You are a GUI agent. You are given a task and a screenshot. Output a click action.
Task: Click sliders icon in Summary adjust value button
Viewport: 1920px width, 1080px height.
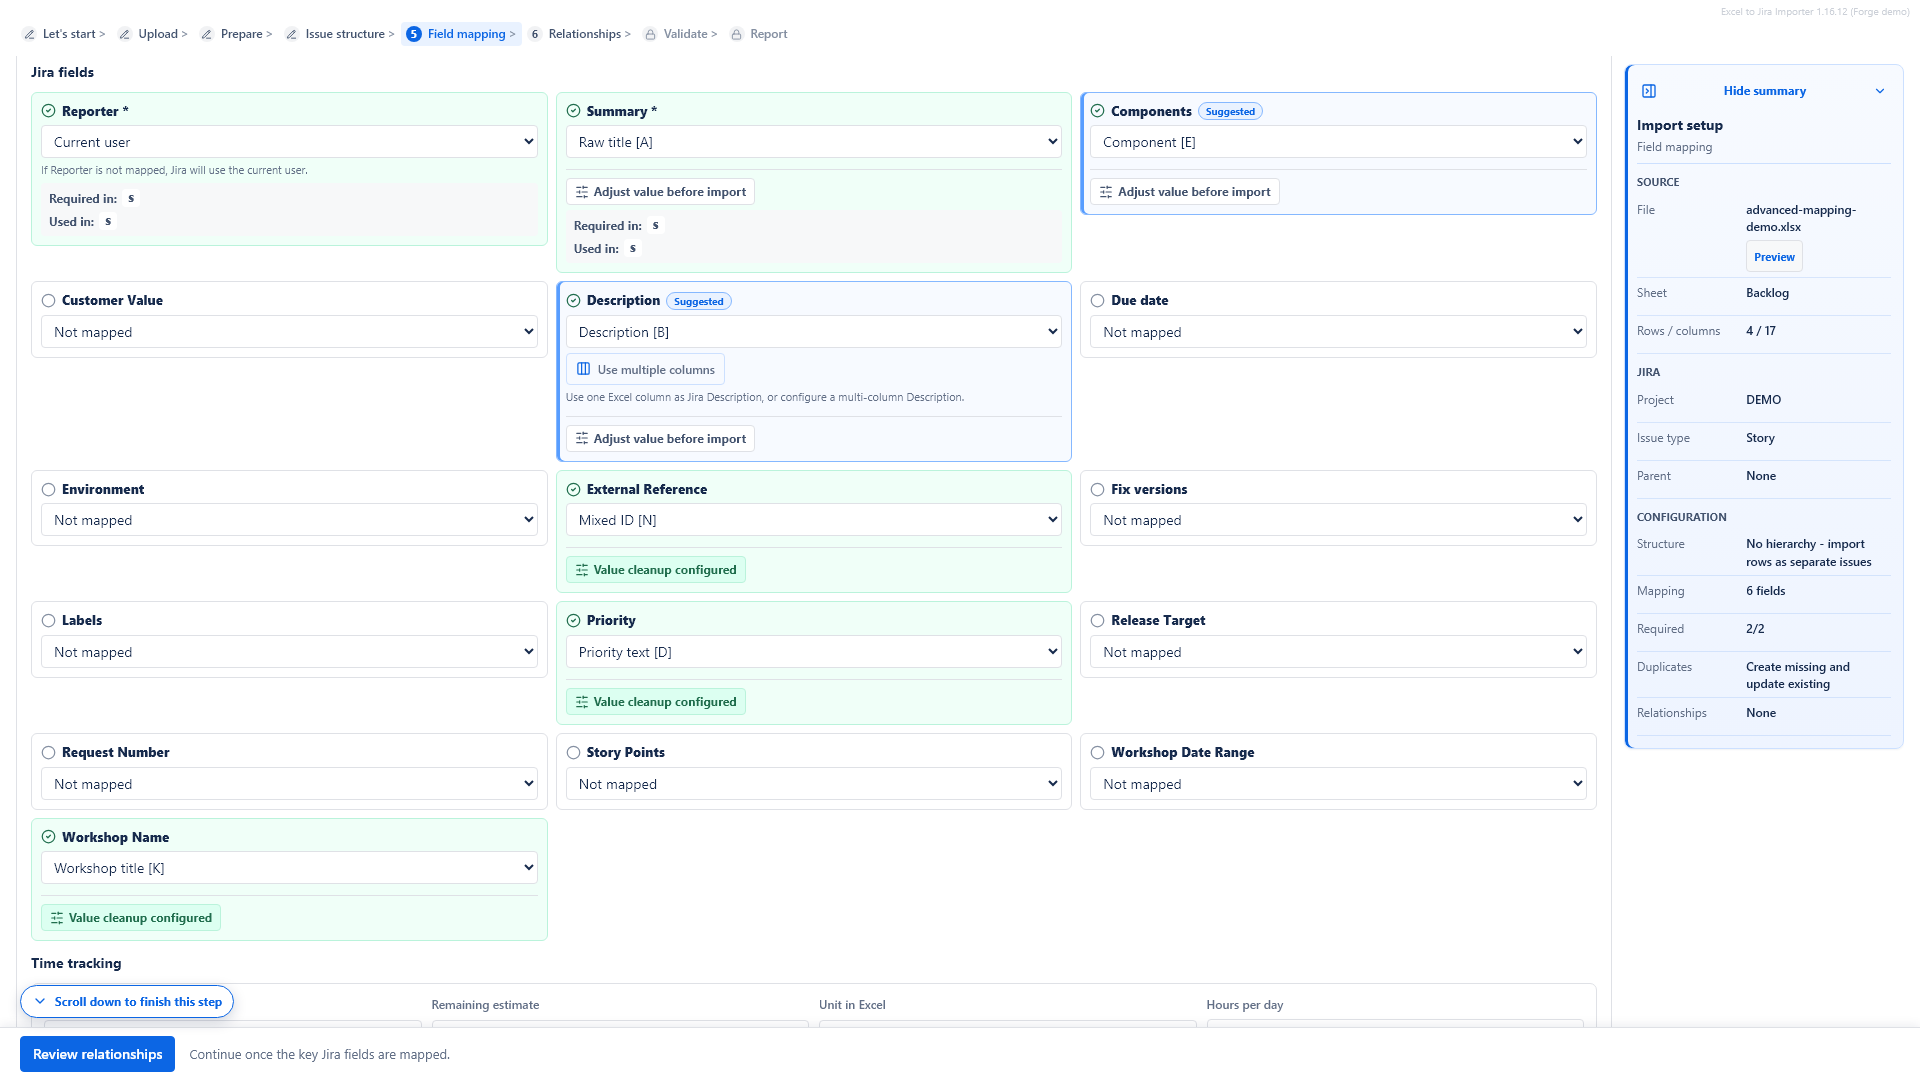(x=582, y=192)
